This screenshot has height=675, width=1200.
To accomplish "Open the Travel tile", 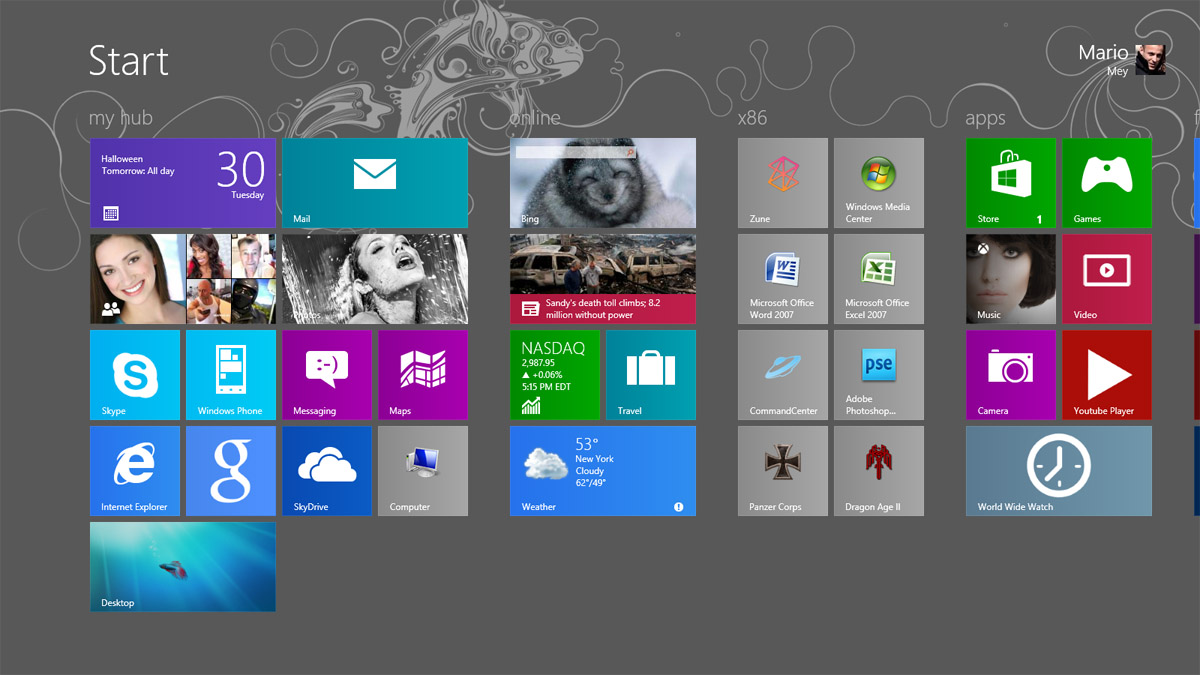I will (x=651, y=375).
